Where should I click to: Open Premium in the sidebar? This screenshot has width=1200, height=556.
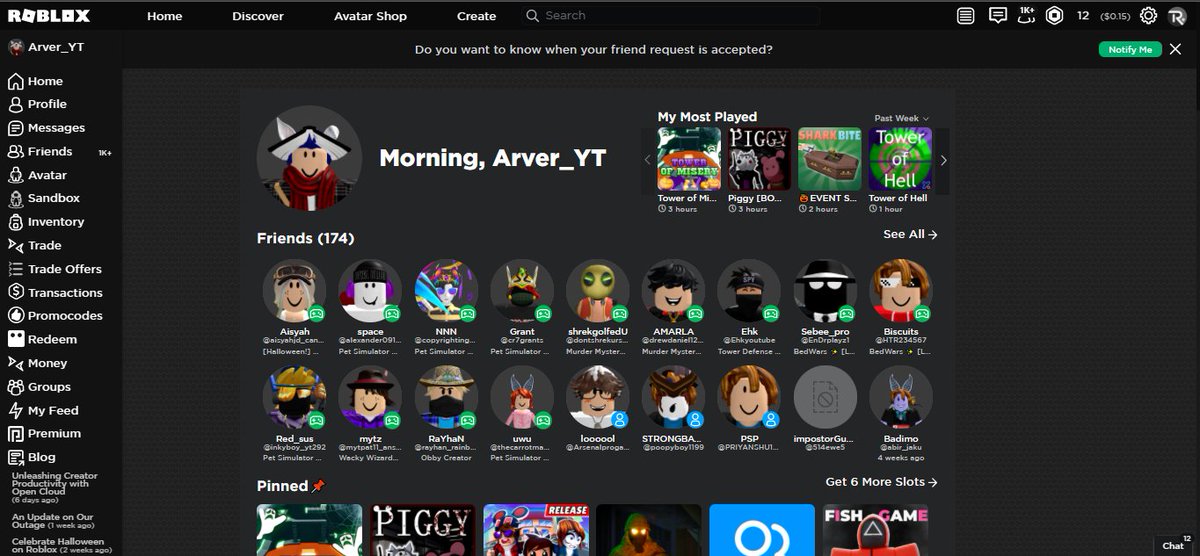45,434
